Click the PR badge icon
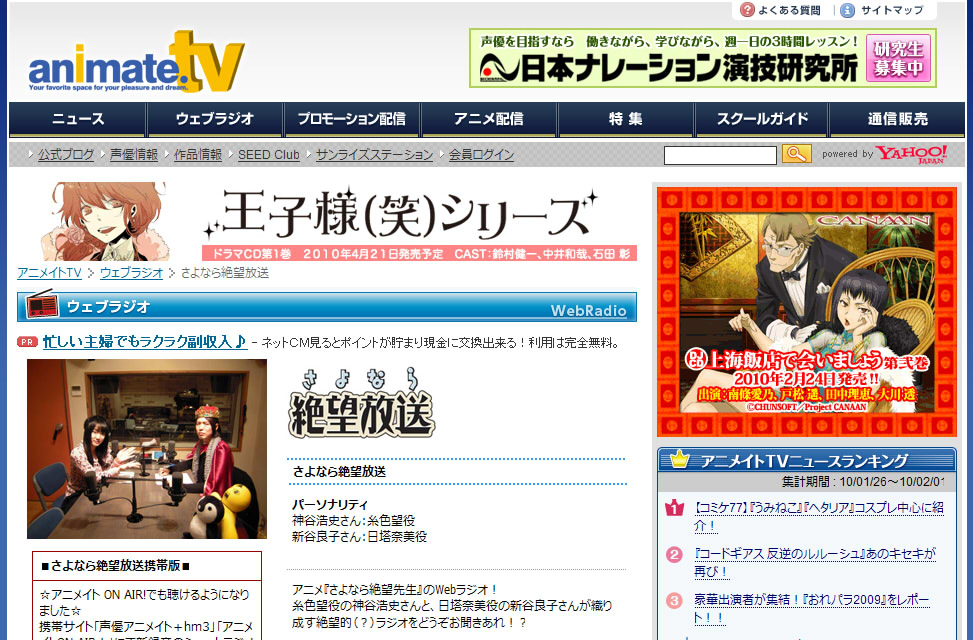This screenshot has width=973, height=640. tap(27, 342)
